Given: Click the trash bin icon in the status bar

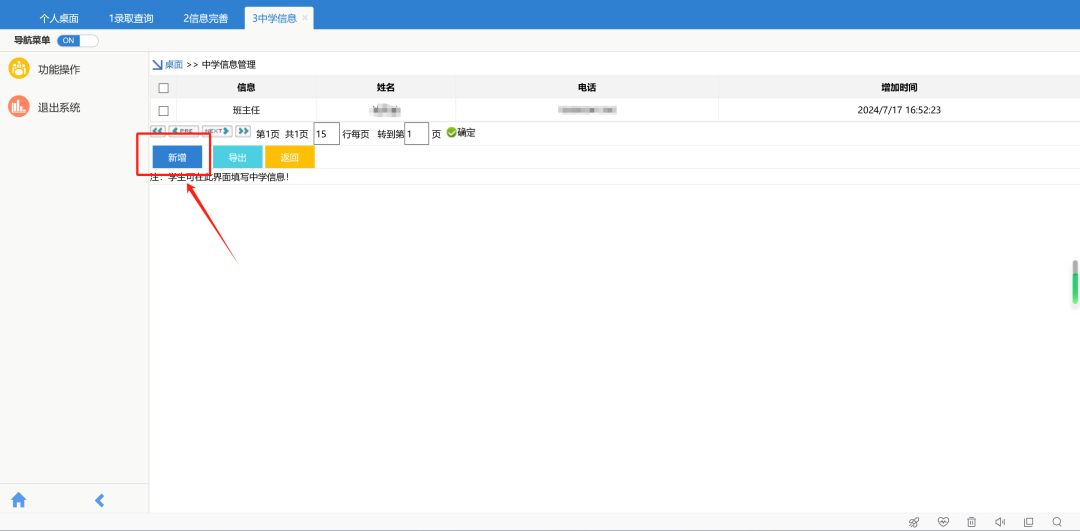Looking at the screenshot, I should (x=971, y=522).
